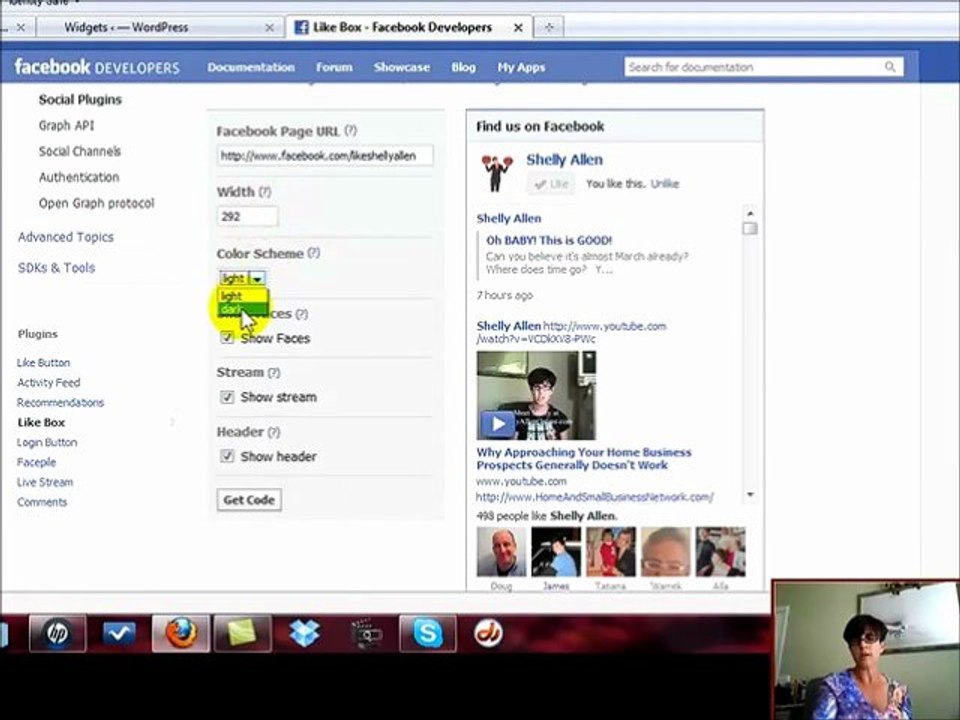The image size is (960, 720).
Task: Go to Open Graph protocol in sidebar
Action: 96,203
